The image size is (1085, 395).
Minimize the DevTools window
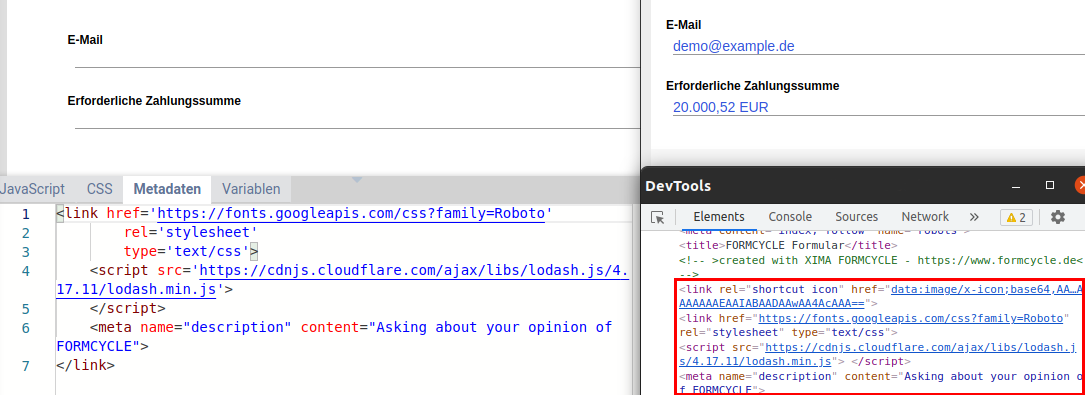click(x=1016, y=186)
